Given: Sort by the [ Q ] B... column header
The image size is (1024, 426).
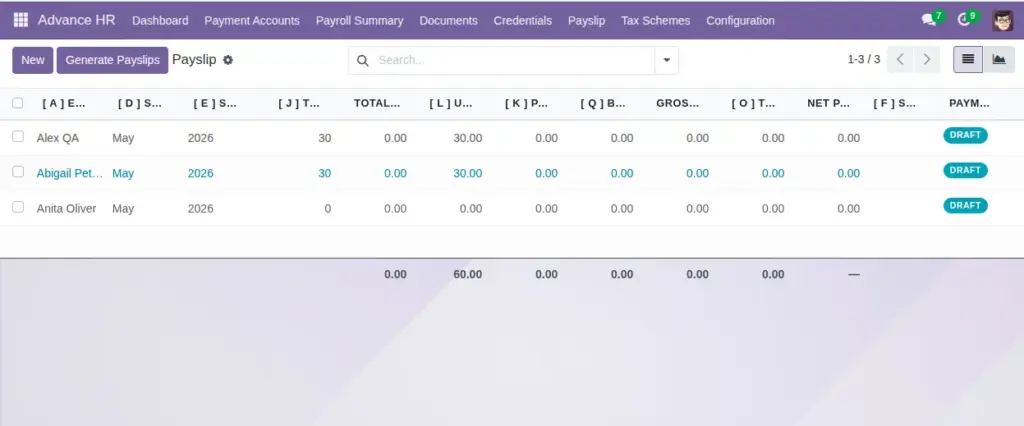Looking at the screenshot, I should 603,103.
